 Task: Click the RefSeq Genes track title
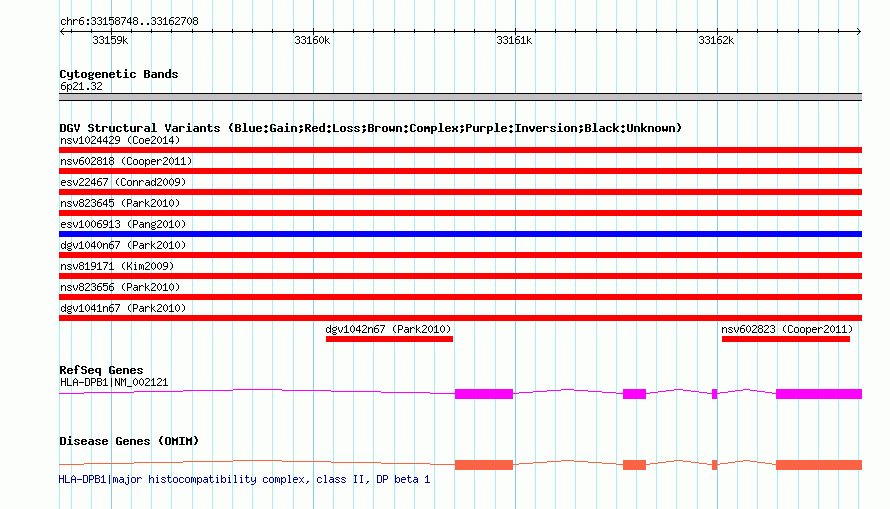click(x=101, y=370)
